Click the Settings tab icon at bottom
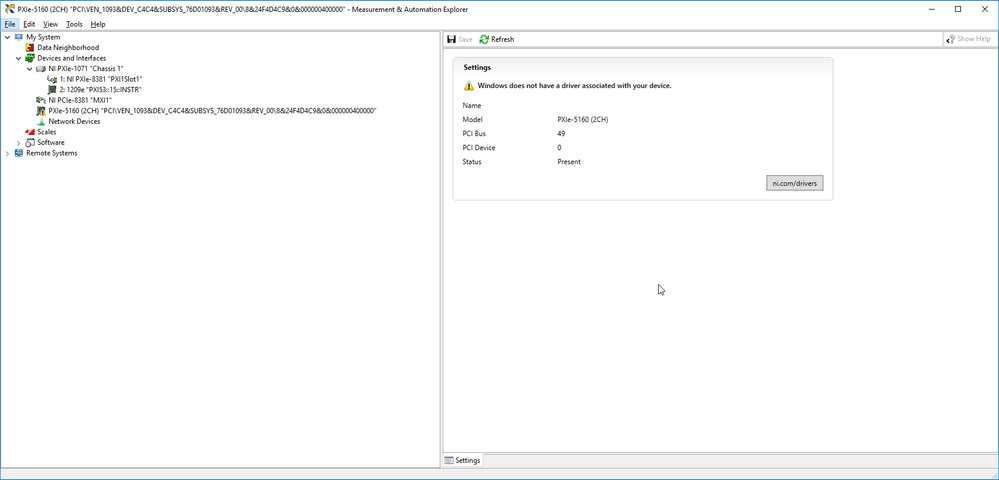This screenshot has width=999, height=480. 449,460
